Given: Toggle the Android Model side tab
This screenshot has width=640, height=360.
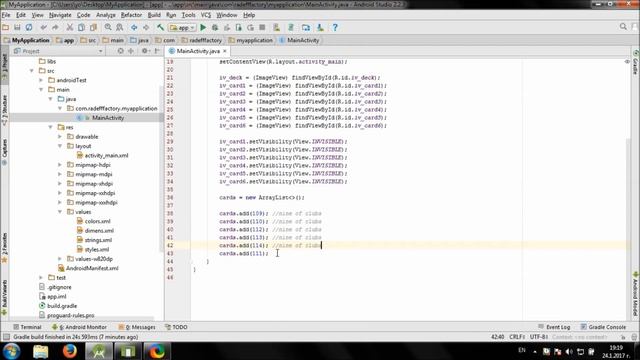Looking at the screenshot, I should 636,294.
